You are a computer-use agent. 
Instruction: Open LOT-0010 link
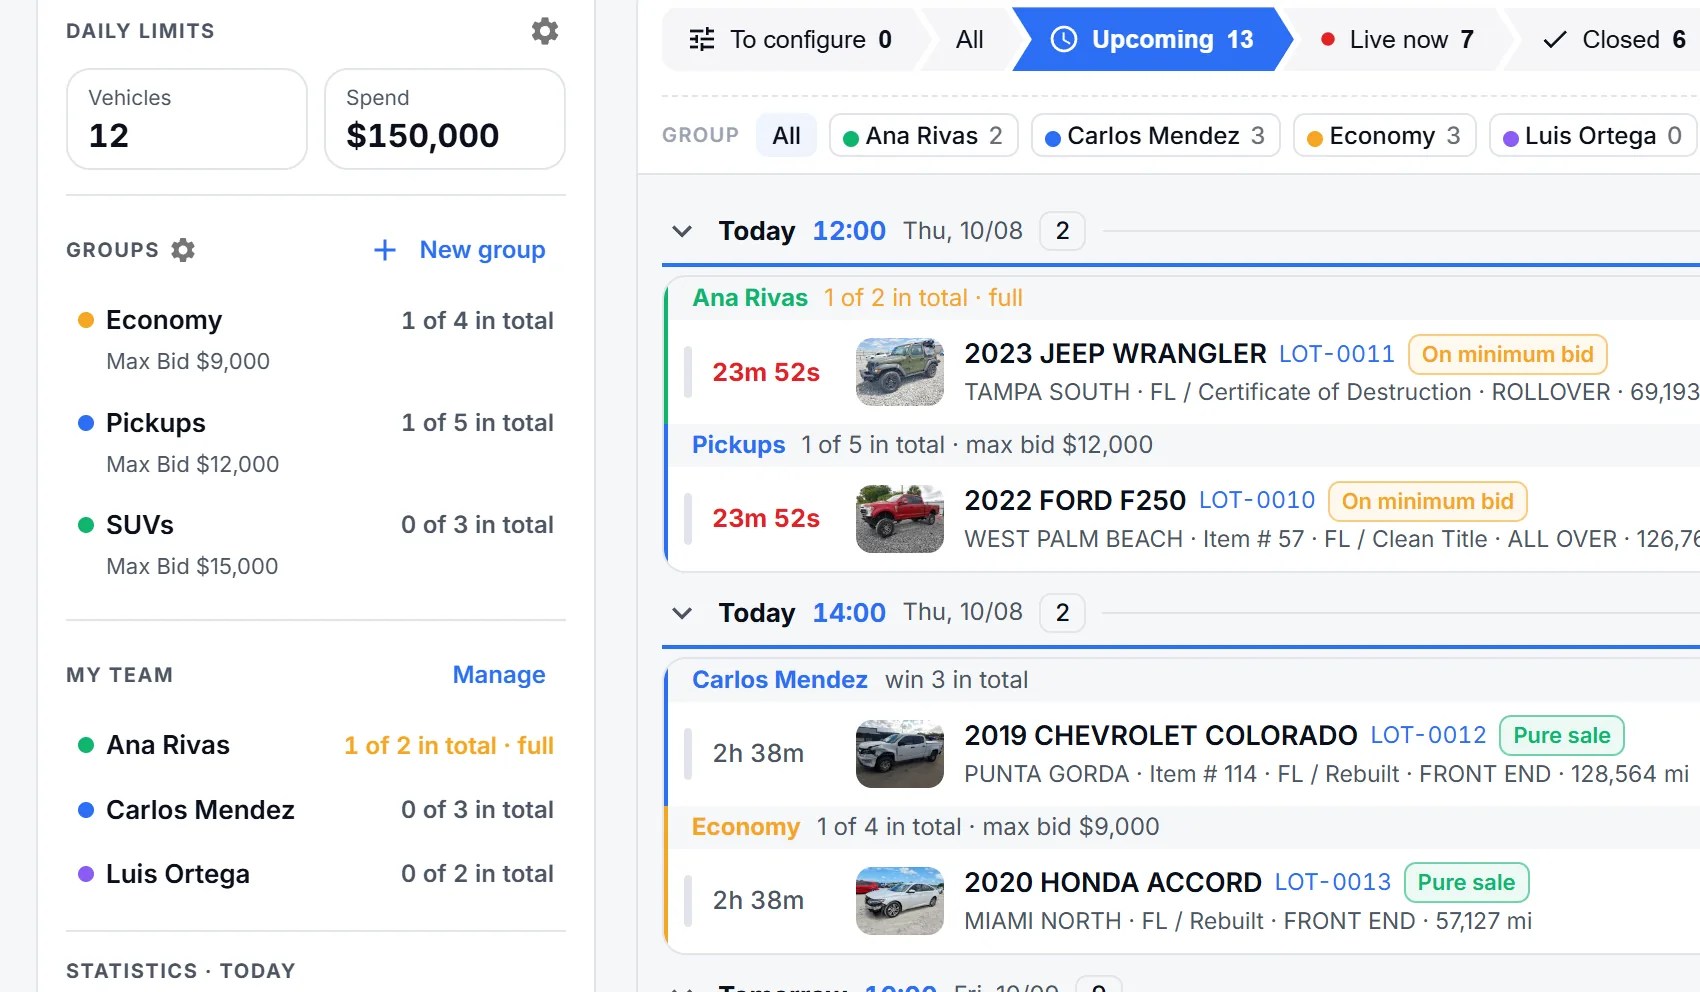point(1257,501)
